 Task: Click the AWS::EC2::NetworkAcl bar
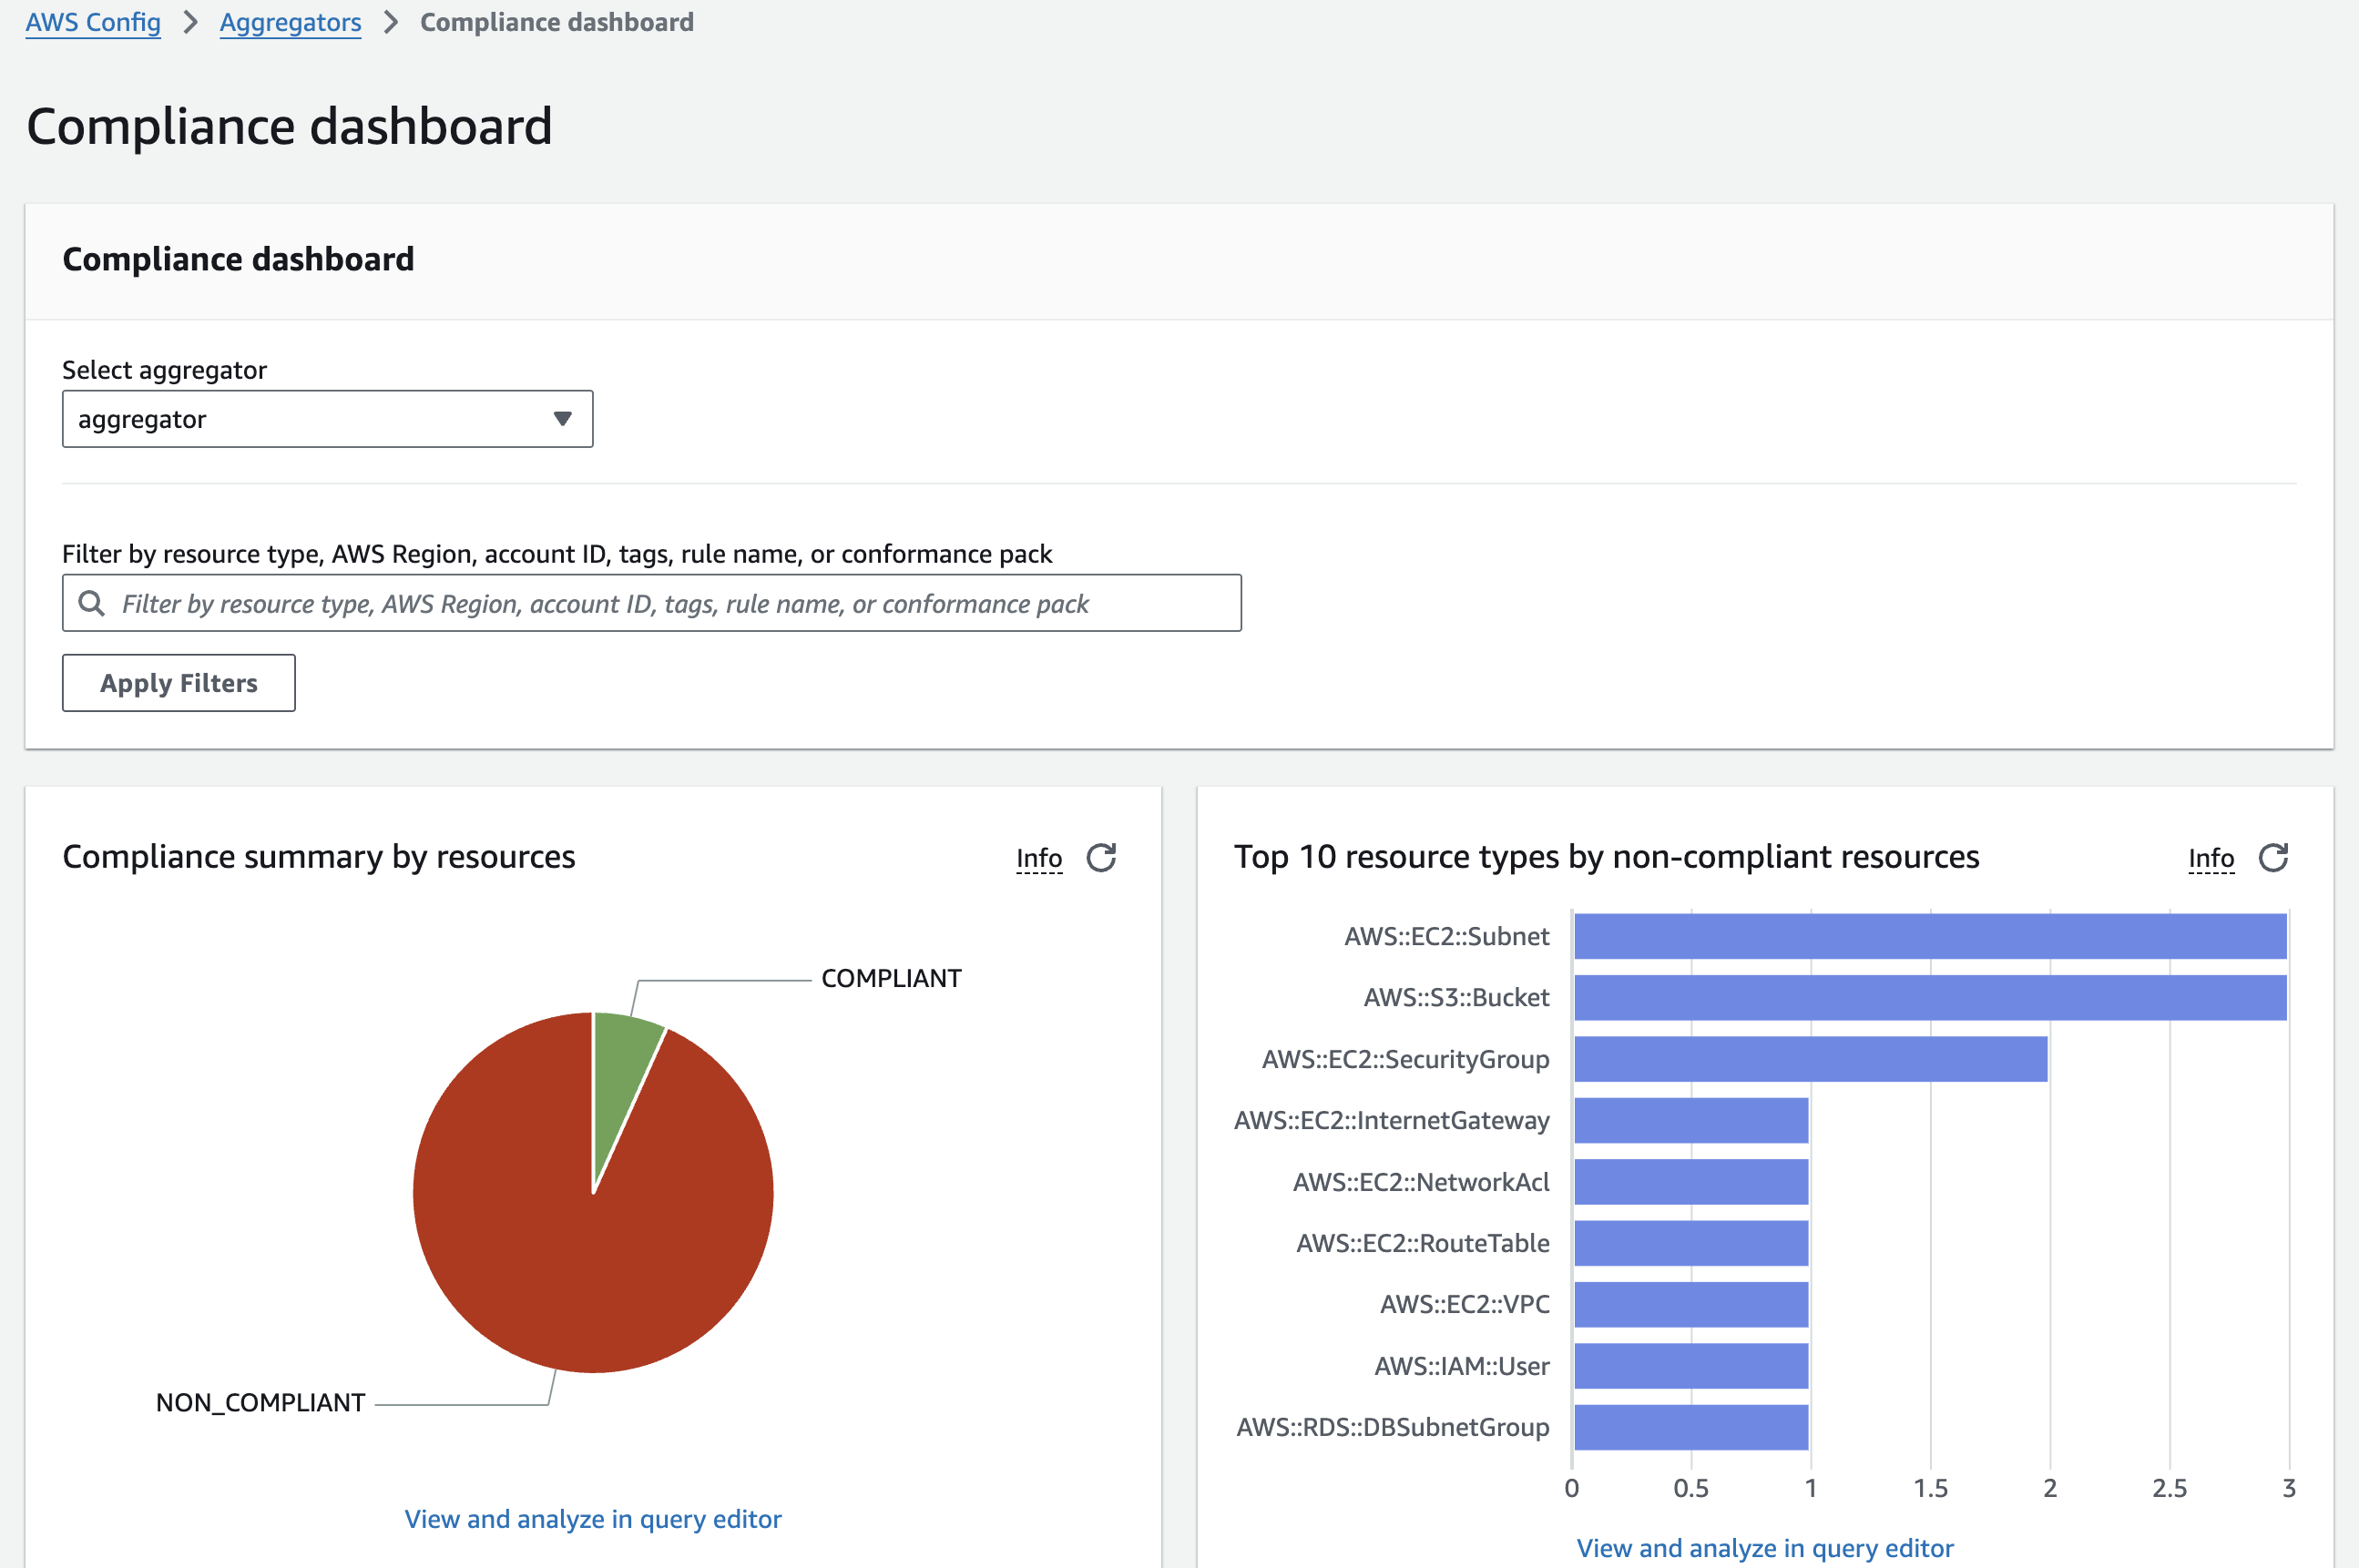pos(1691,1182)
